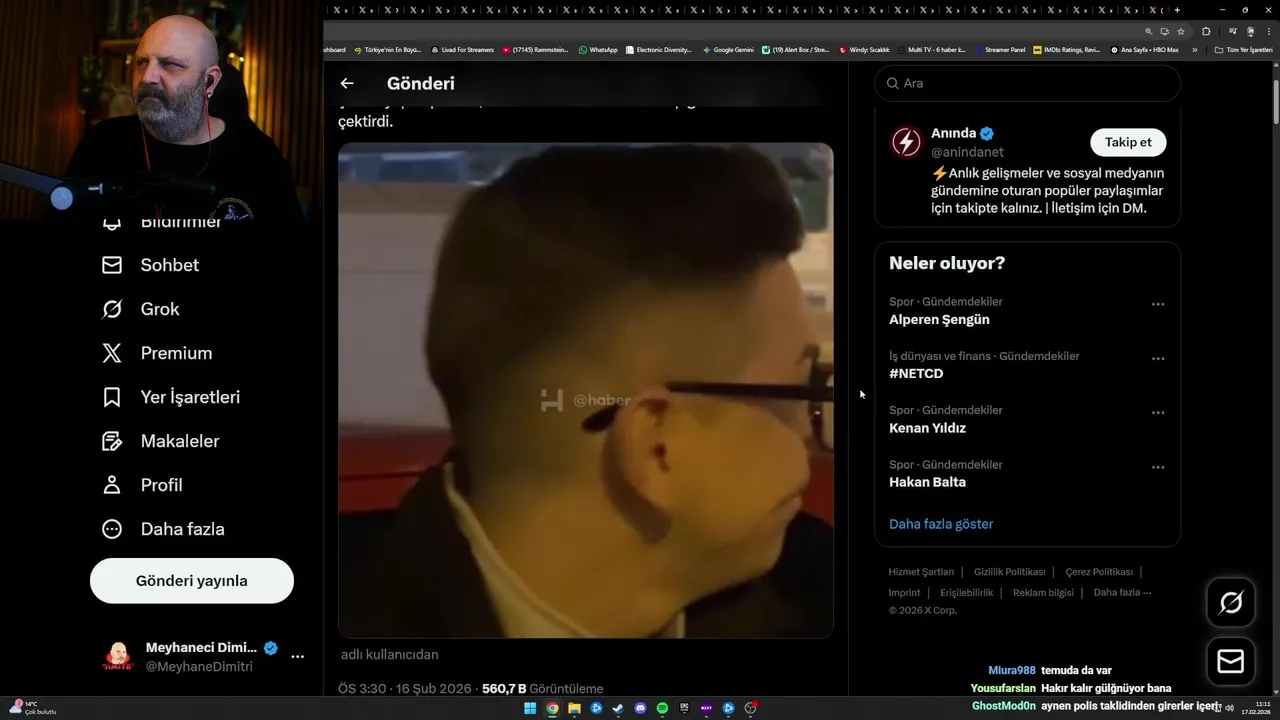
Task: Open IMDb Ratings bookmark
Action: tap(1066, 50)
